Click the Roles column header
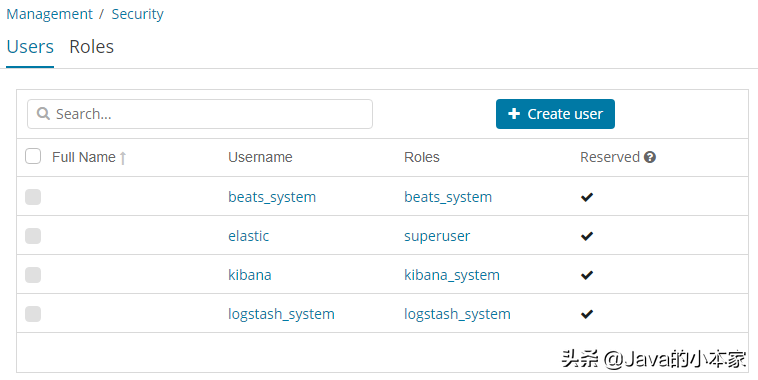 422,157
